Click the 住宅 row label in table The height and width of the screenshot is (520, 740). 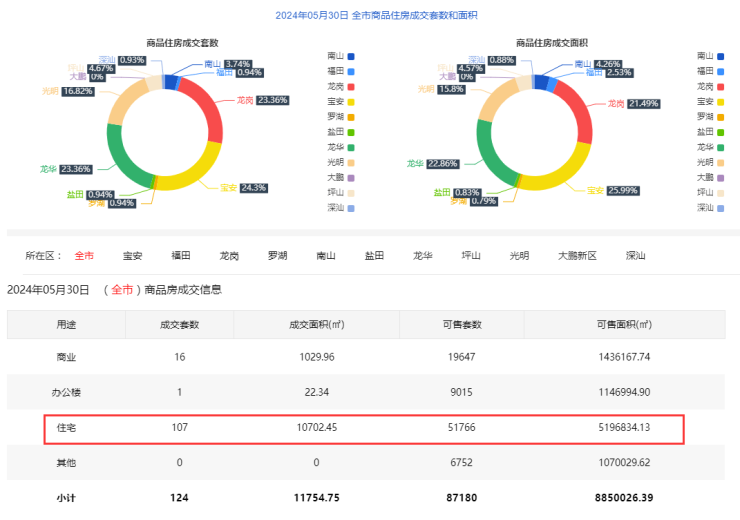66,428
